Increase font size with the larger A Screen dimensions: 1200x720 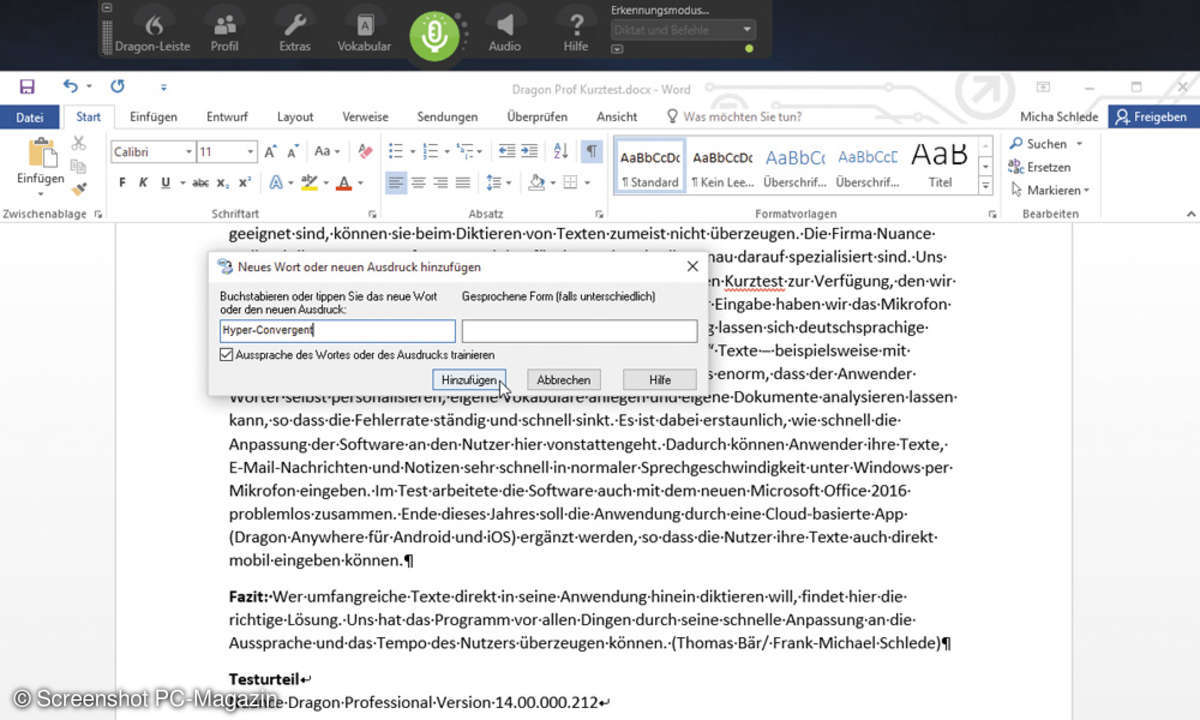pyautogui.click(x=270, y=152)
